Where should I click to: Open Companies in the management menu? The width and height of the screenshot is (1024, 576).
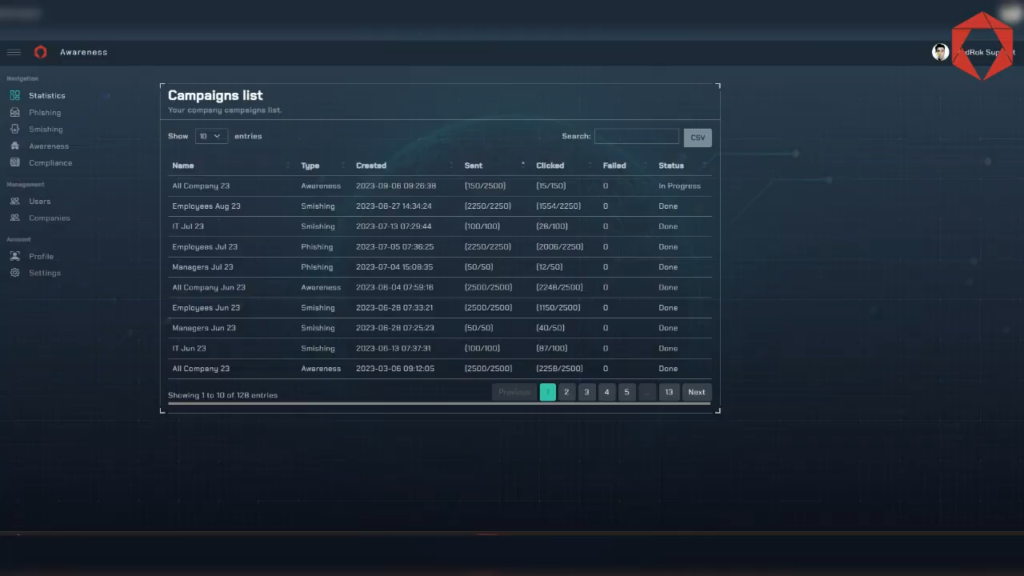coord(49,218)
